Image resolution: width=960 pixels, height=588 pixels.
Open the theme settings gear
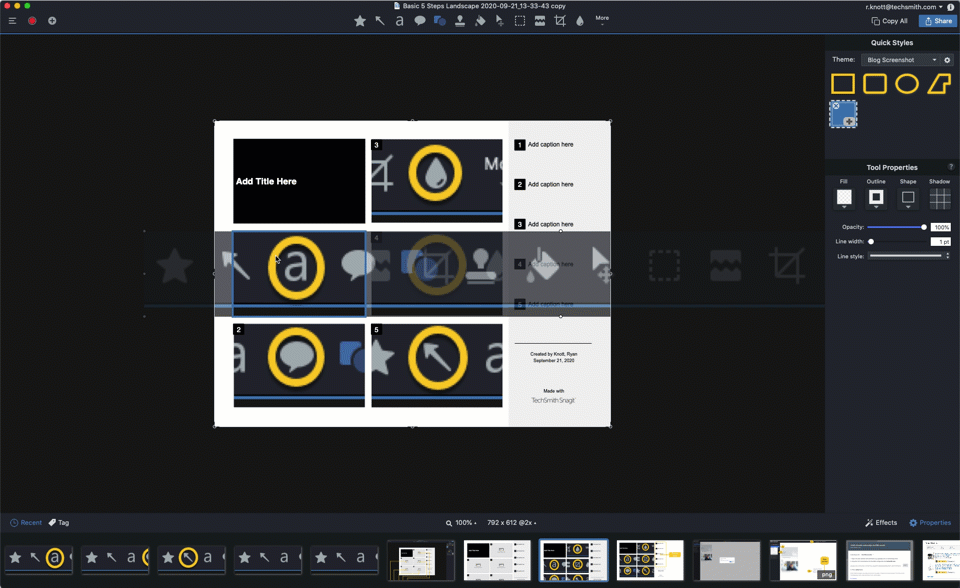coord(947,60)
